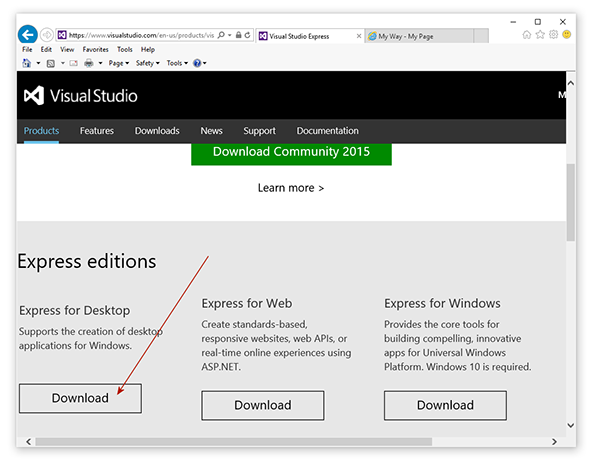This screenshot has height=466, width=595.
Task: Click the RSS feeds icon in the command bar
Action: point(50,63)
